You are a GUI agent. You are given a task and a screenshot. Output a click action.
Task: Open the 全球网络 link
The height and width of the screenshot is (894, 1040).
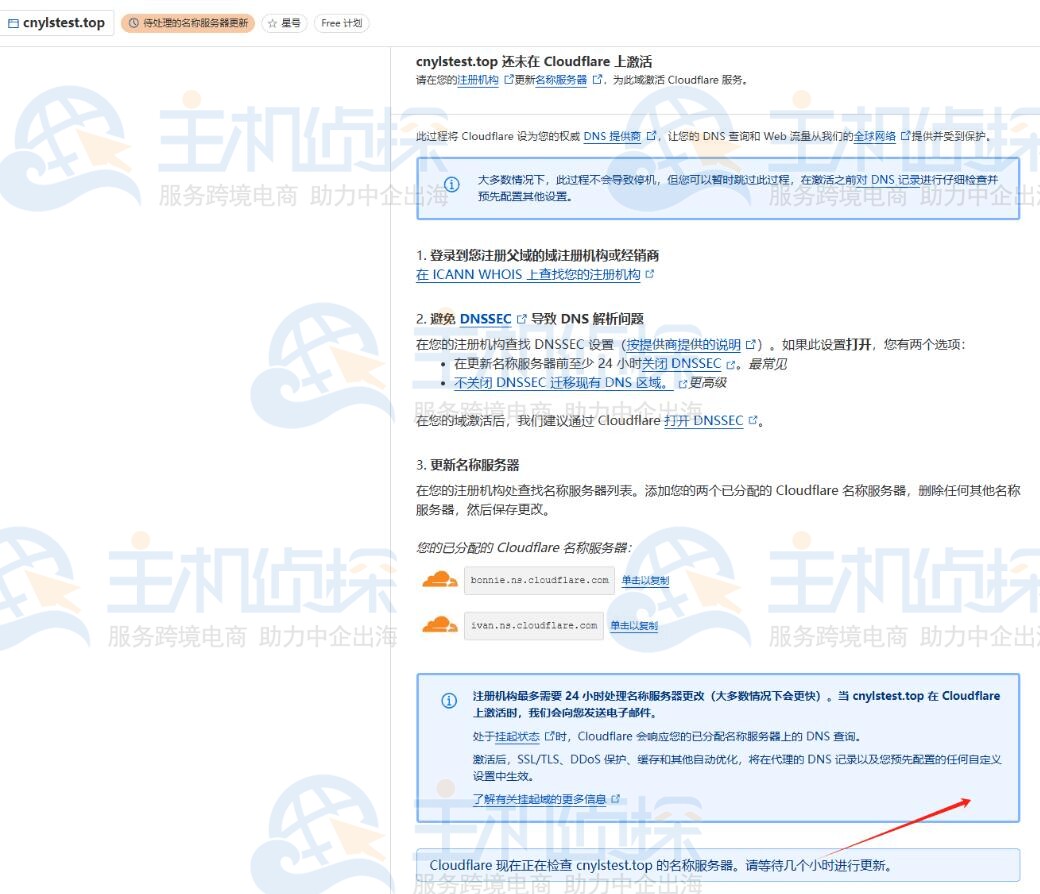coord(874,136)
